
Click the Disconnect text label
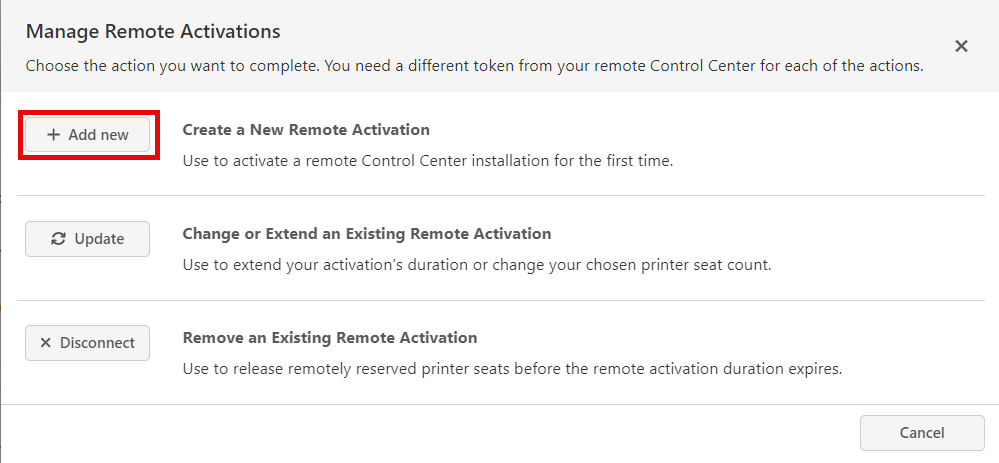click(97, 343)
